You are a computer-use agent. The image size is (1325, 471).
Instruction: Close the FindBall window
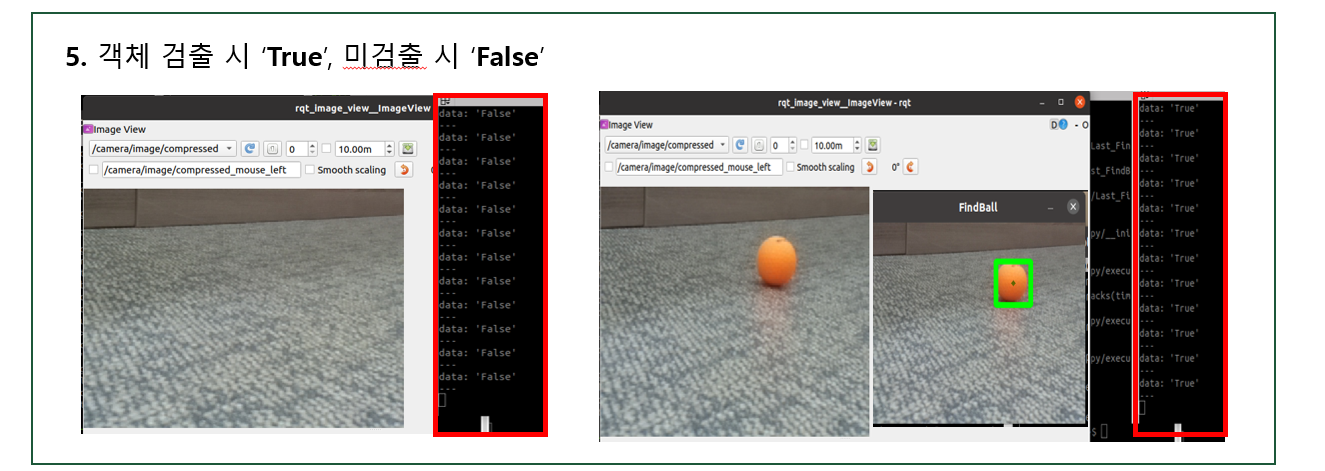click(x=1073, y=207)
